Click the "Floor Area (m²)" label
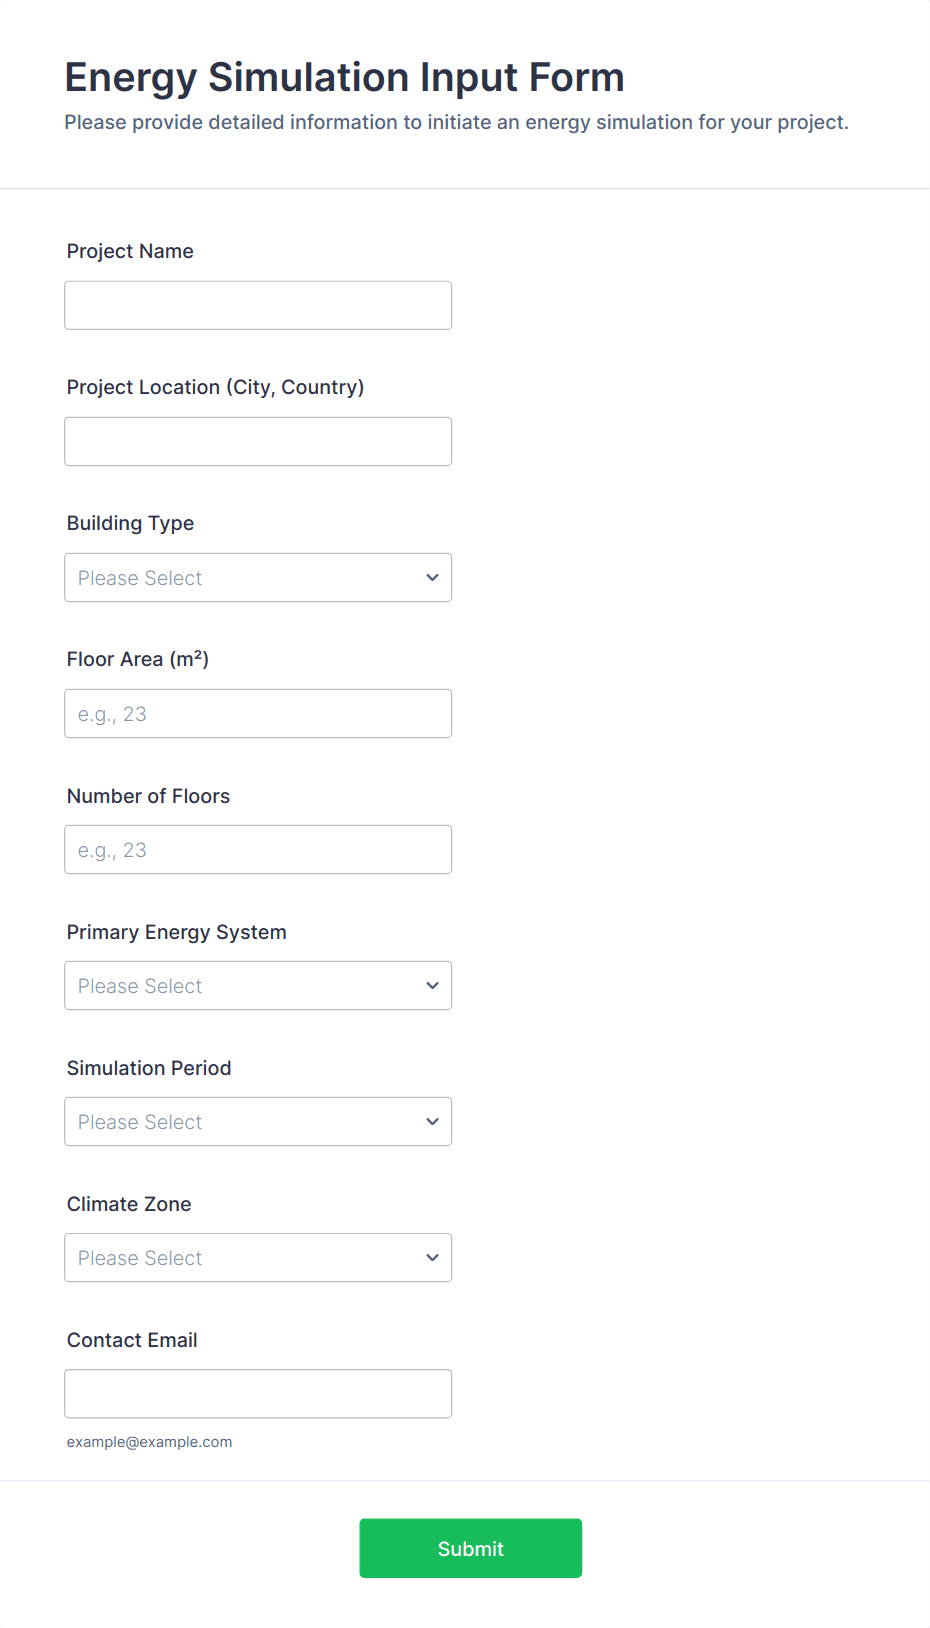This screenshot has width=930, height=1628. (138, 660)
